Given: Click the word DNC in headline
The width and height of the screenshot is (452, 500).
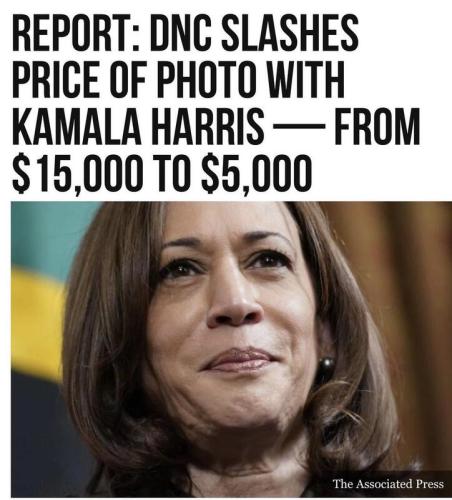Looking at the screenshot, I should pos(181,34).
